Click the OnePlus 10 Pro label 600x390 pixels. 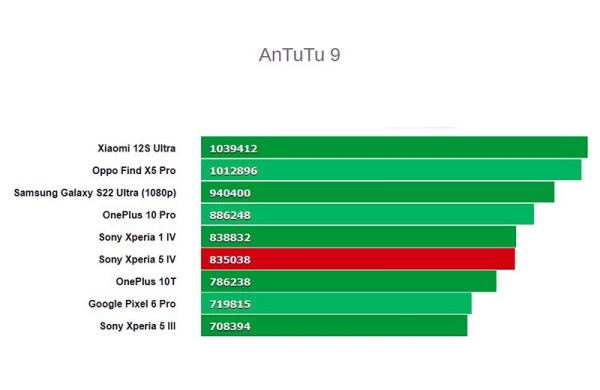[x=139, y=215]
